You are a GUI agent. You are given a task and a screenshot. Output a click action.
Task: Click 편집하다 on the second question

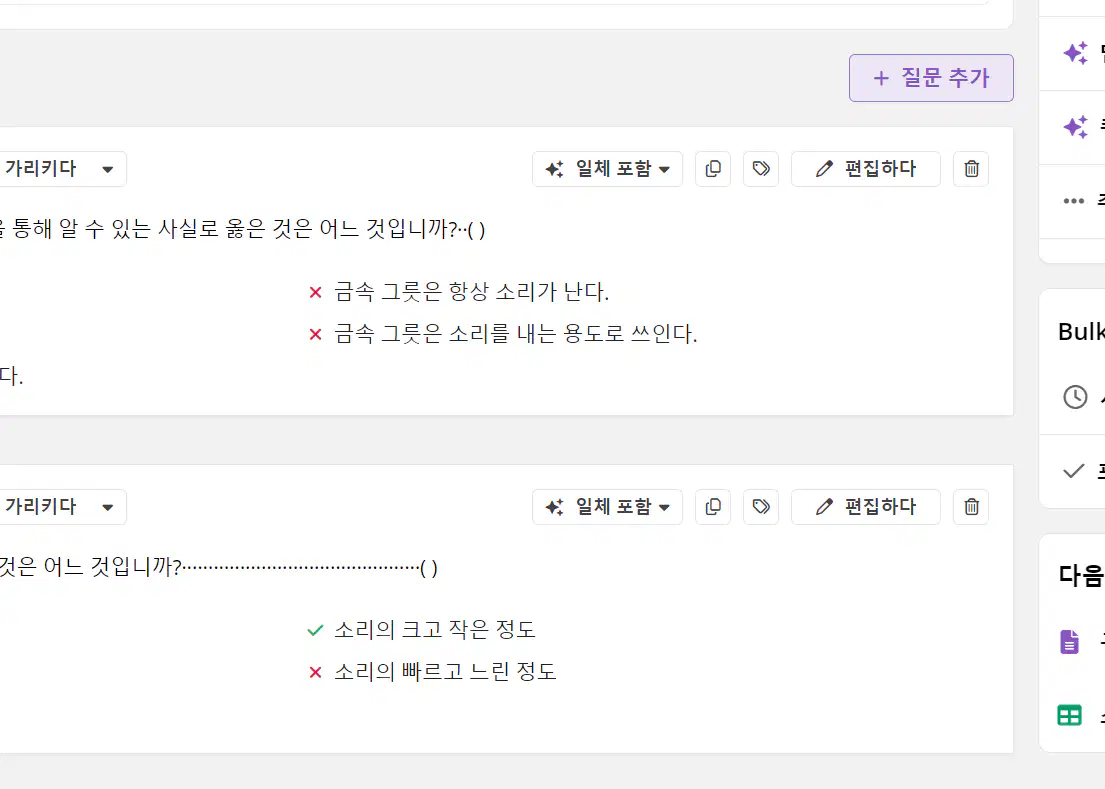pyautogui.click(x=865, y=507)
